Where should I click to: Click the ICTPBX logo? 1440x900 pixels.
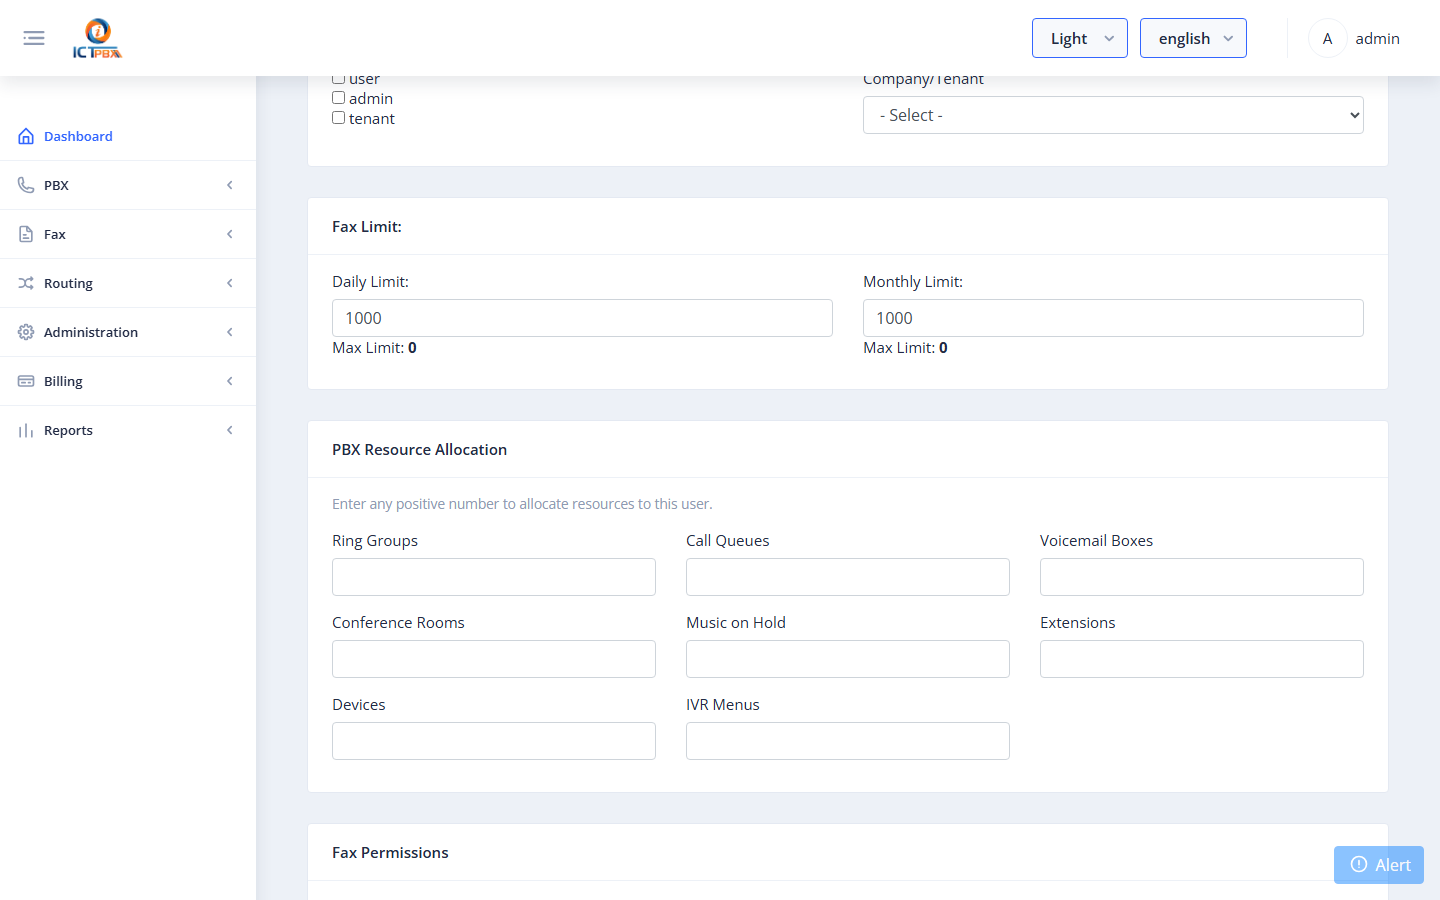coord(97,38)
